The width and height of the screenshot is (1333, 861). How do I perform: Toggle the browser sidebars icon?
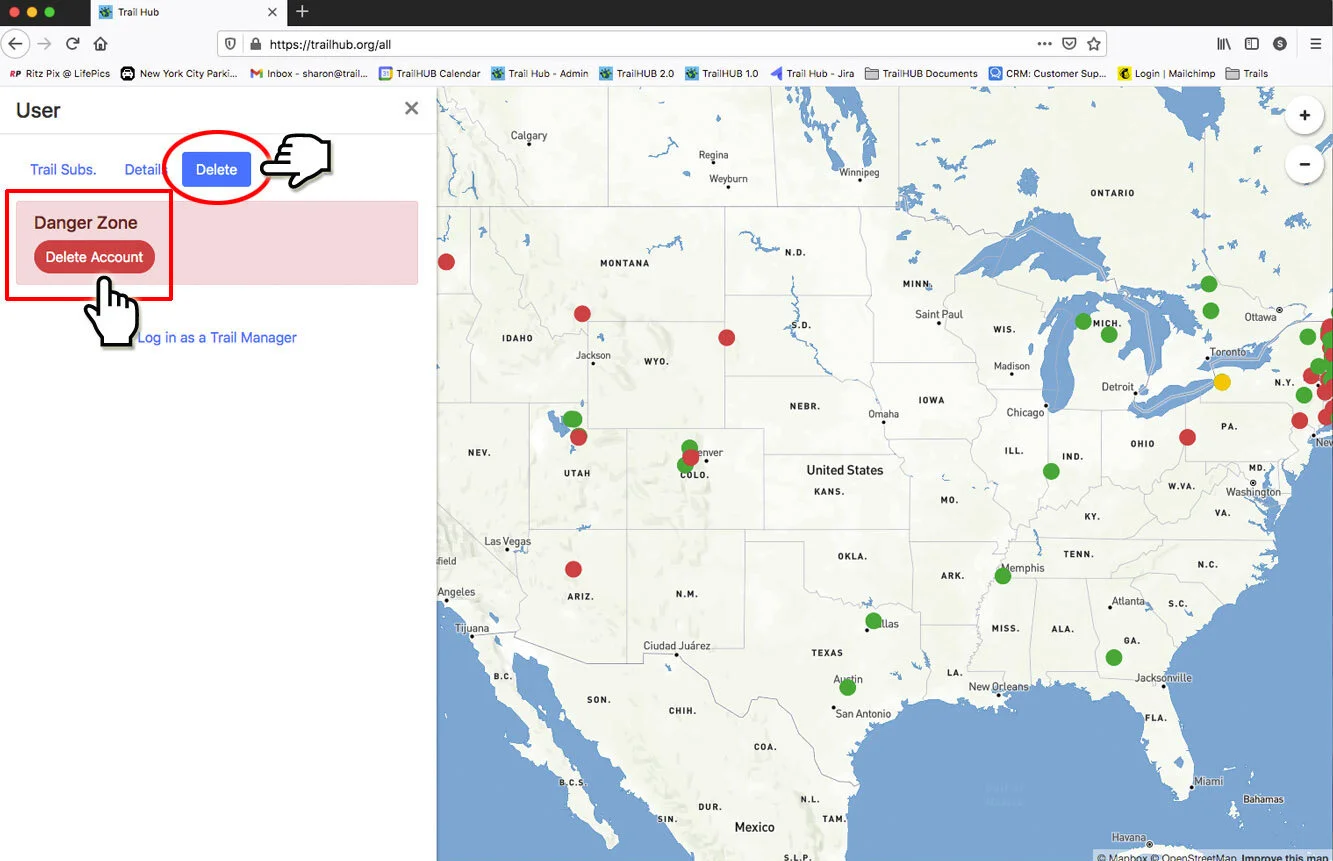pos(1252,44)
